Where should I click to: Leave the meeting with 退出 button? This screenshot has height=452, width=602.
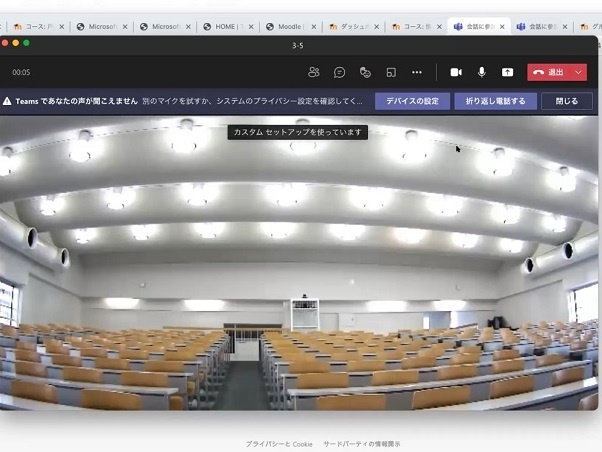(x=549, y=72)
